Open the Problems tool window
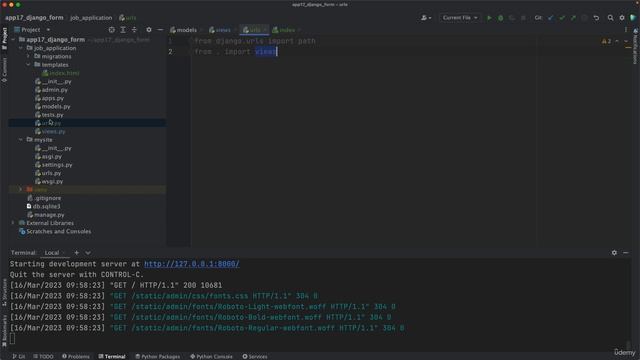The height and width of the screenshot is (360, 640). [76, 356]
